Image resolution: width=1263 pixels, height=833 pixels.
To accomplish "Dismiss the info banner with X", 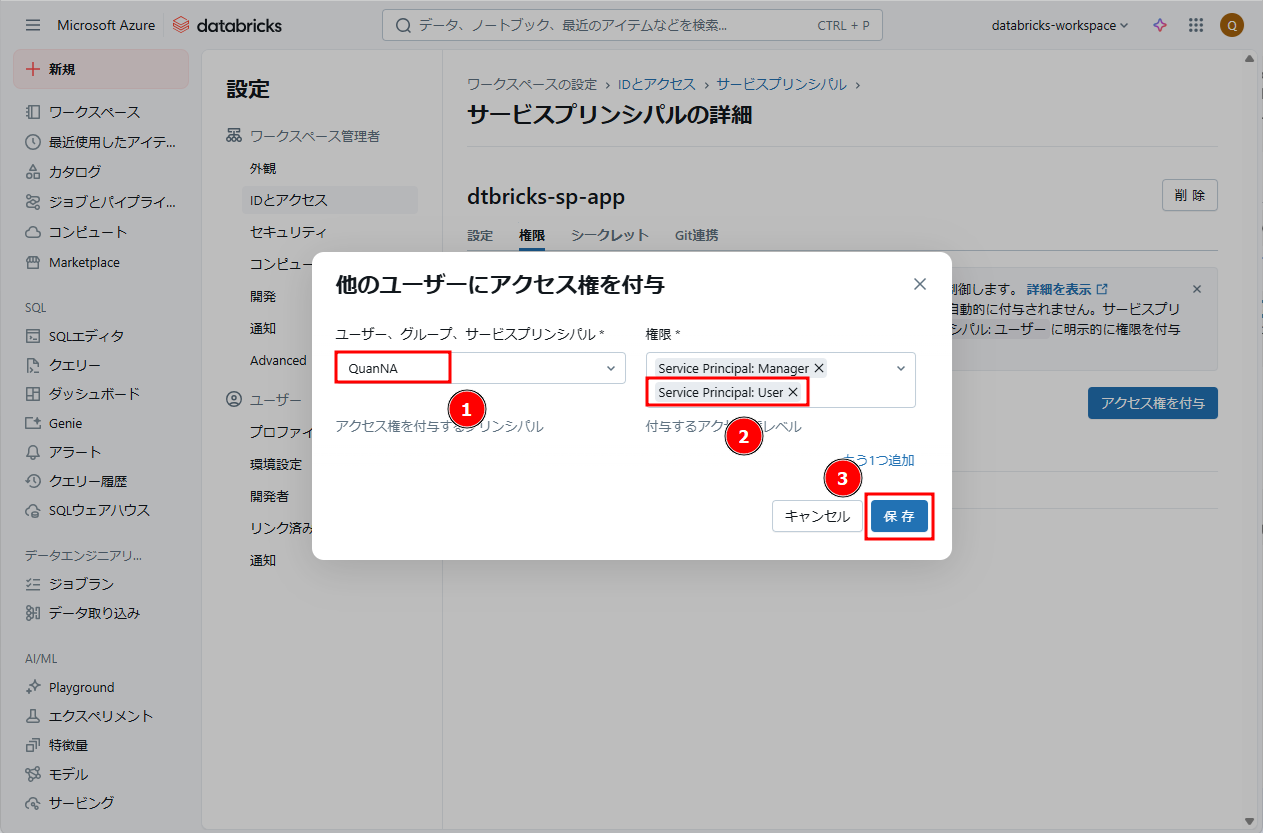I will coord(1197,289).
